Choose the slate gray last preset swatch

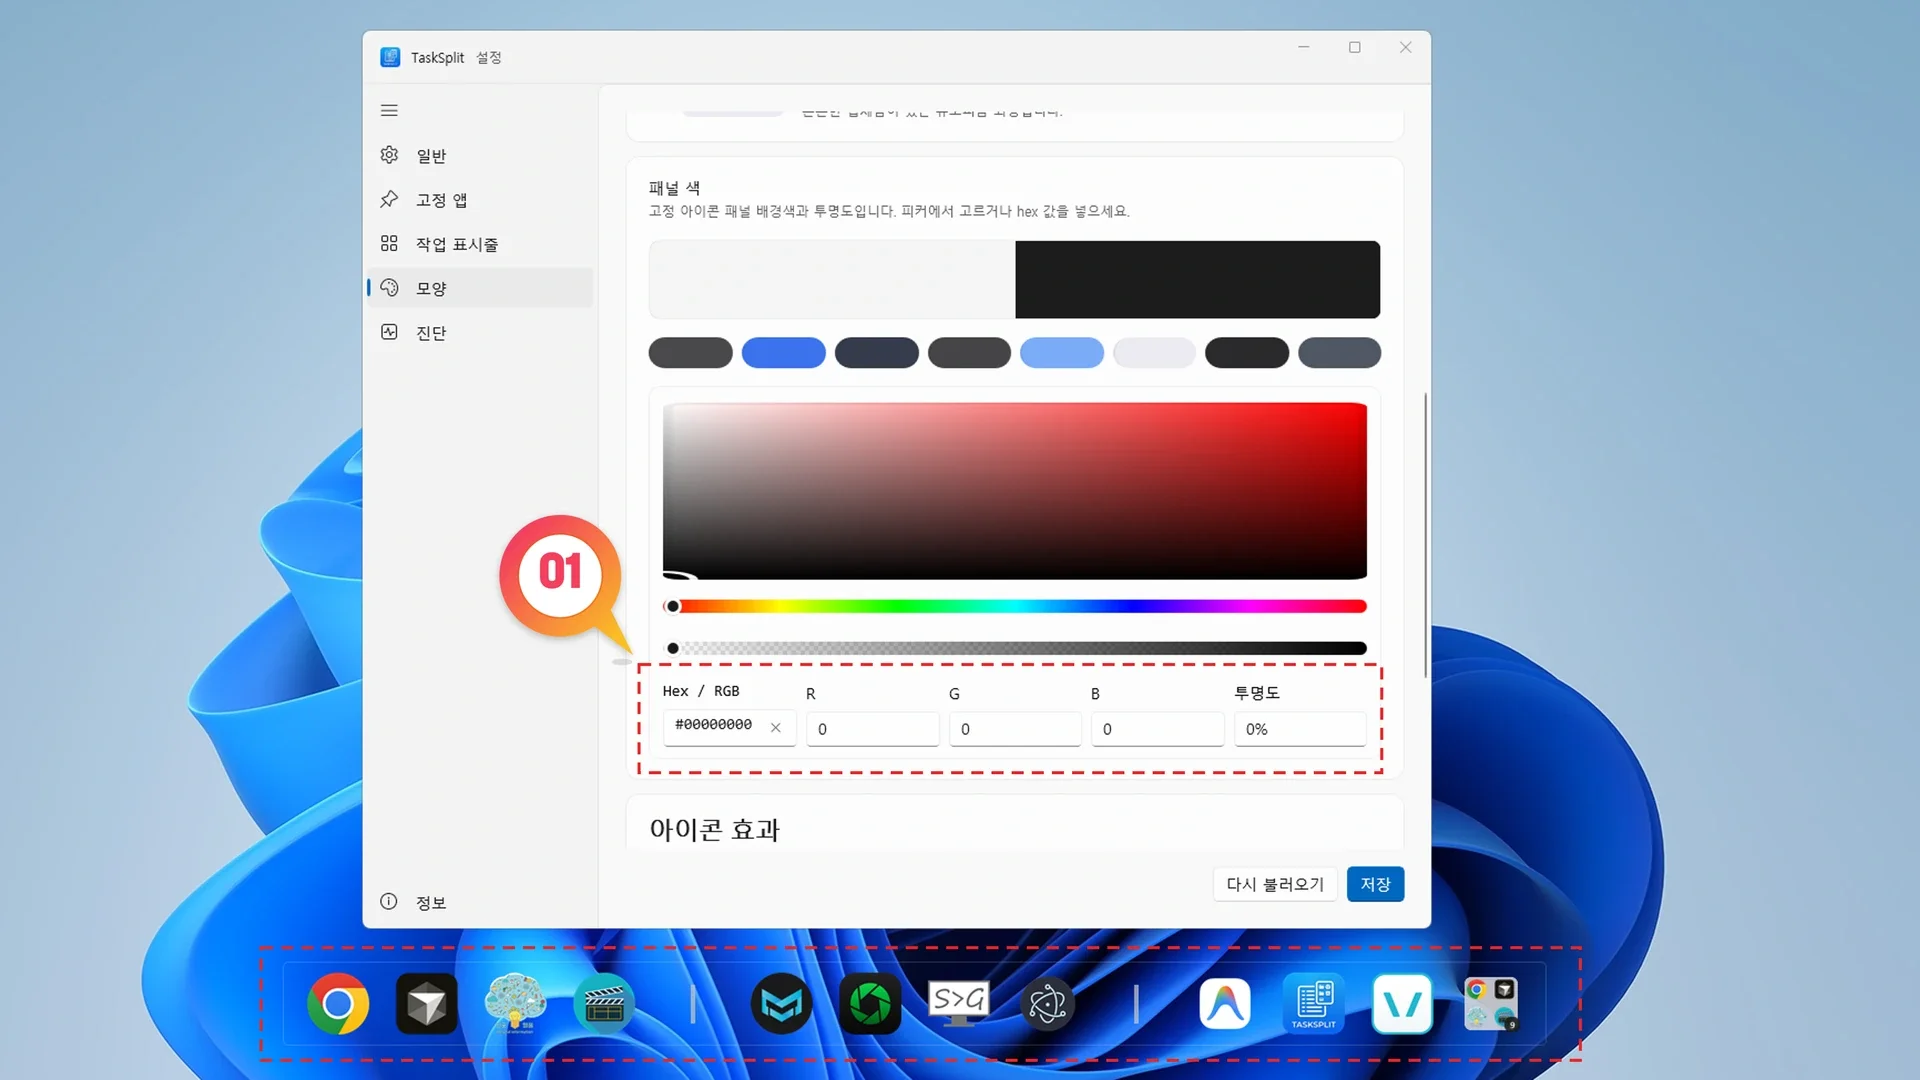tap(1339, 353)
